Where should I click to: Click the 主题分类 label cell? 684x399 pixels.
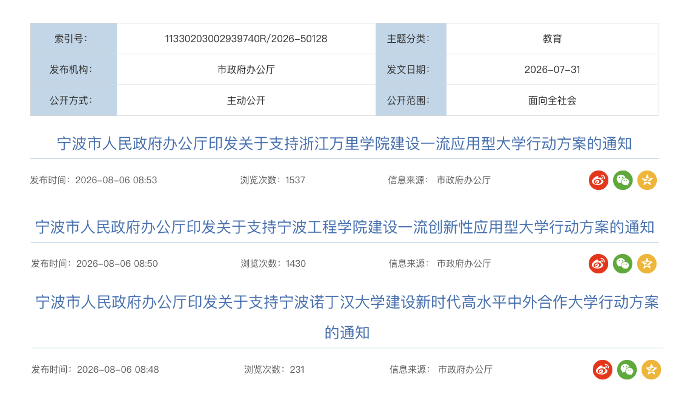point(411,39)
